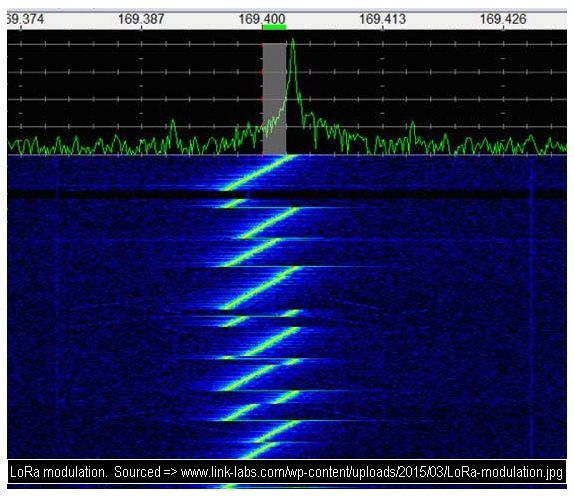Click the 169.387 frequency label
Viewport: 574px width, 496px height.
[141, 19]
